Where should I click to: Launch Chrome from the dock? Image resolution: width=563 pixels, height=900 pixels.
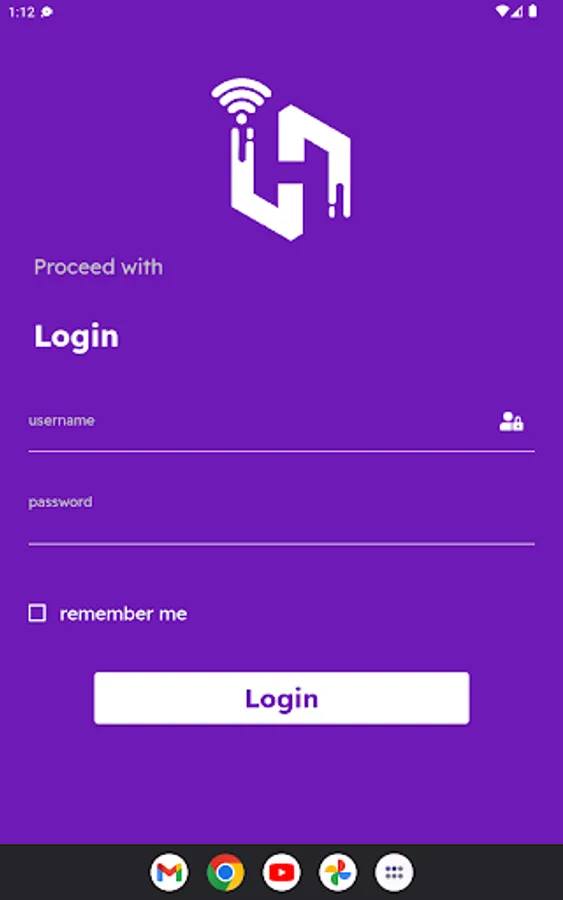(x=225, y=872)
